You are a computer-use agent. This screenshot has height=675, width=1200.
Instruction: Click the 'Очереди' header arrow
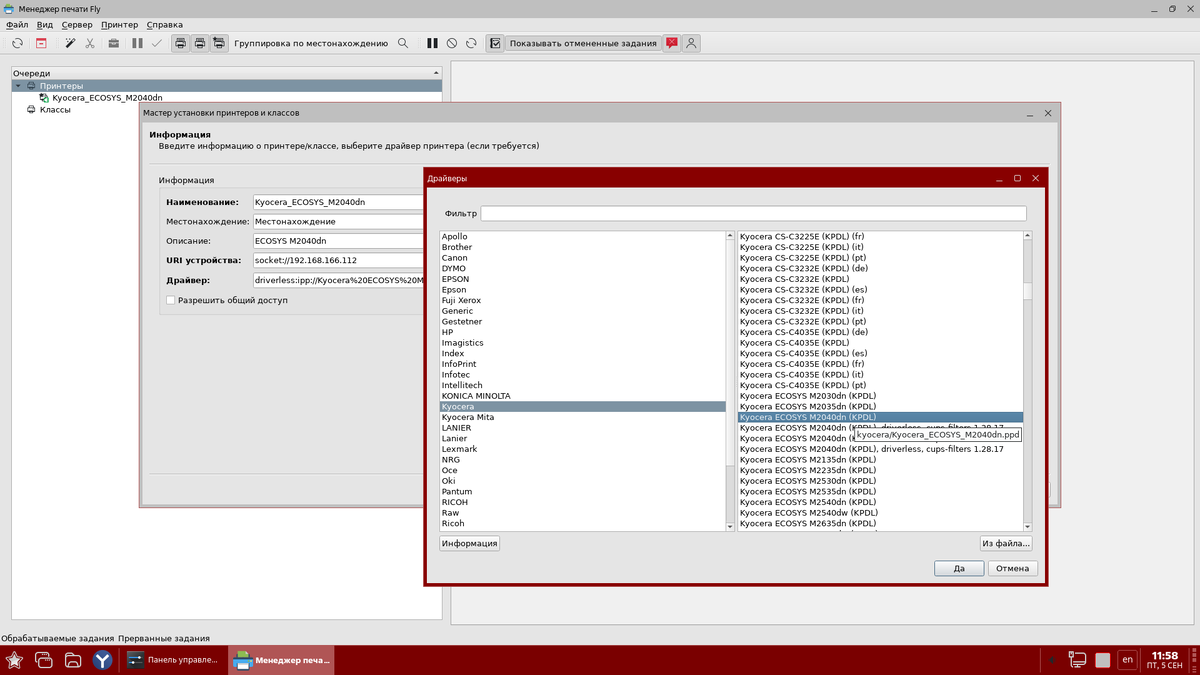(435, 73)
